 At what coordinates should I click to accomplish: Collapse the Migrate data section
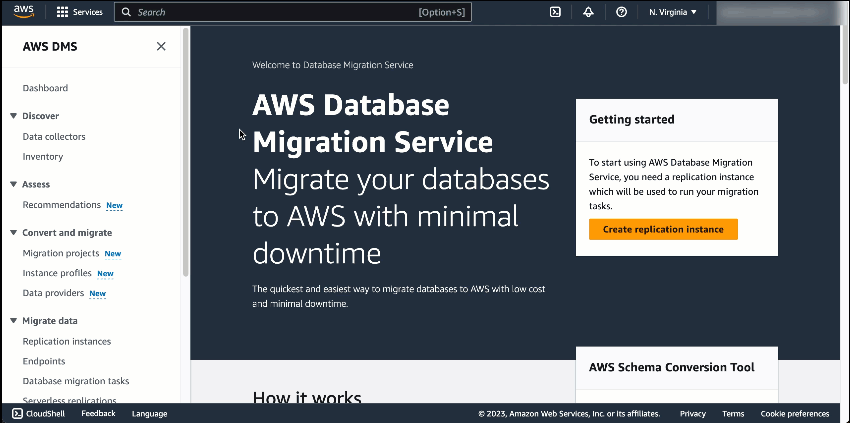click(x=14, y=321)
